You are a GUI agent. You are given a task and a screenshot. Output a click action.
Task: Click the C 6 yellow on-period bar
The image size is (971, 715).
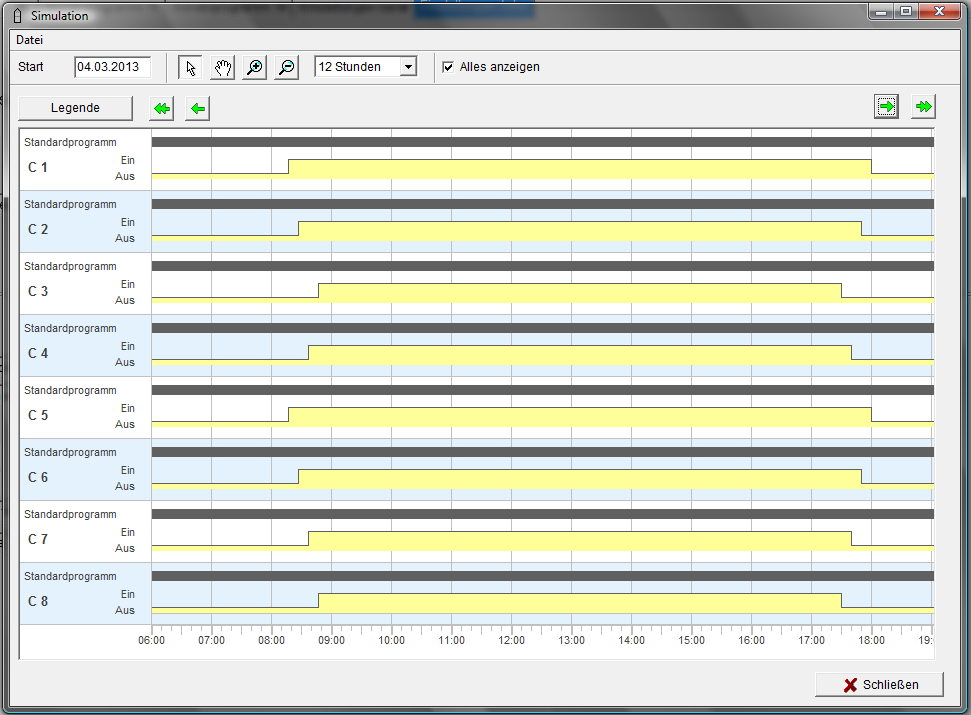[580, 479]
